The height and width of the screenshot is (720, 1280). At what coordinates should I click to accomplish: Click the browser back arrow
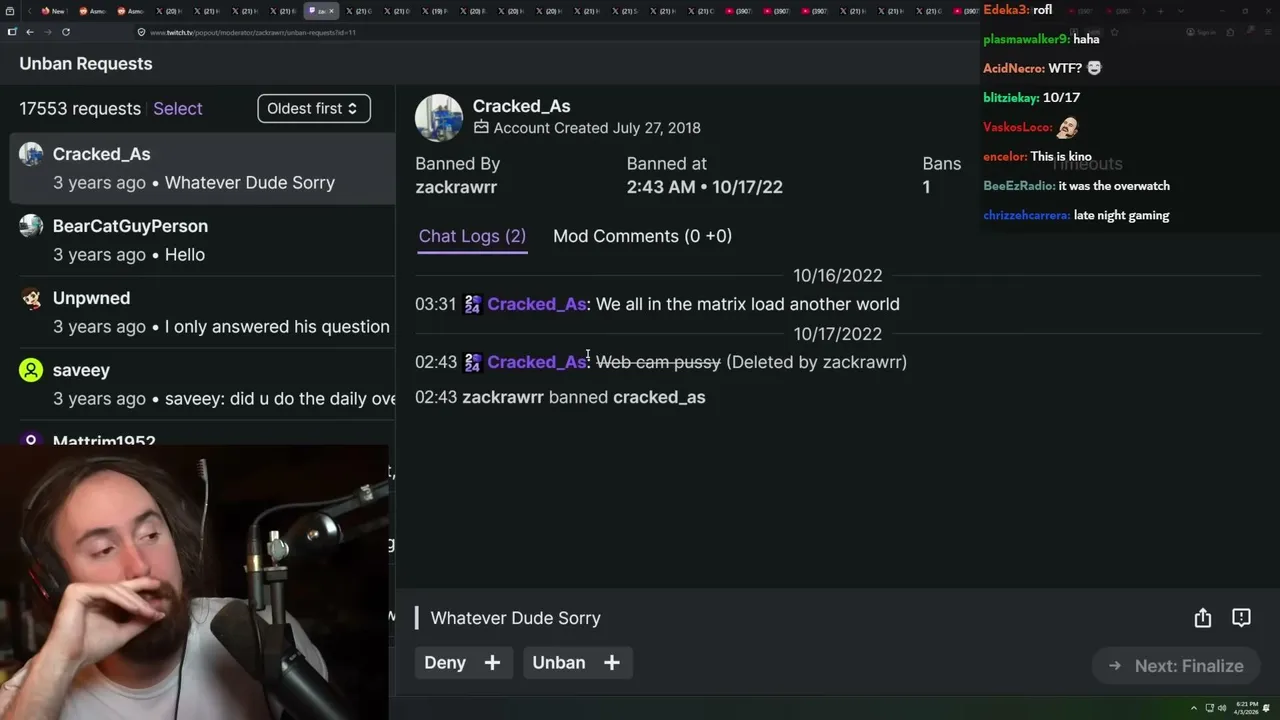click(x=30, y=32)
